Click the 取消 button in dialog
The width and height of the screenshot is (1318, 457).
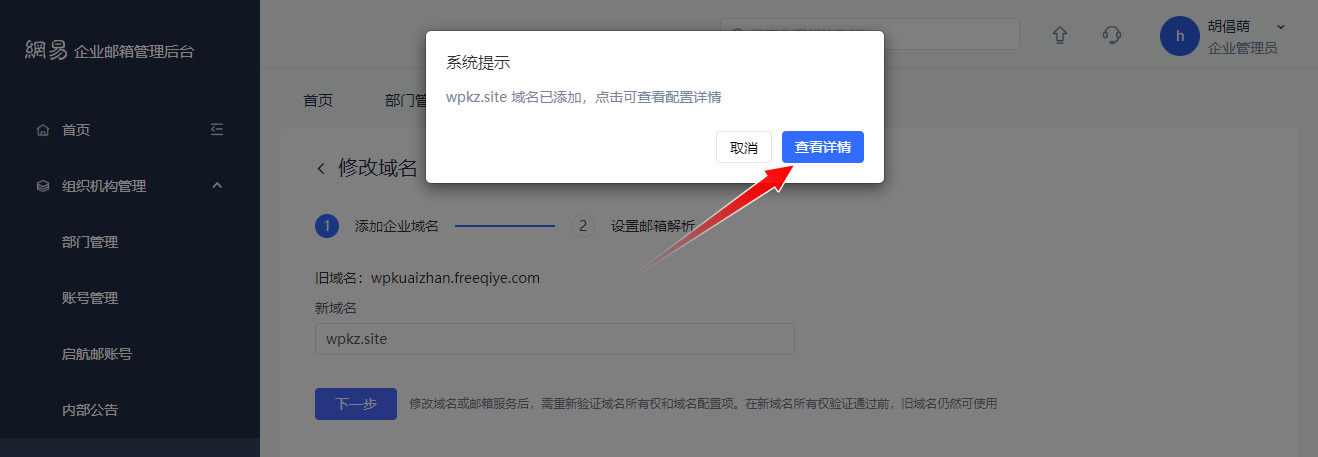point(744,147)
